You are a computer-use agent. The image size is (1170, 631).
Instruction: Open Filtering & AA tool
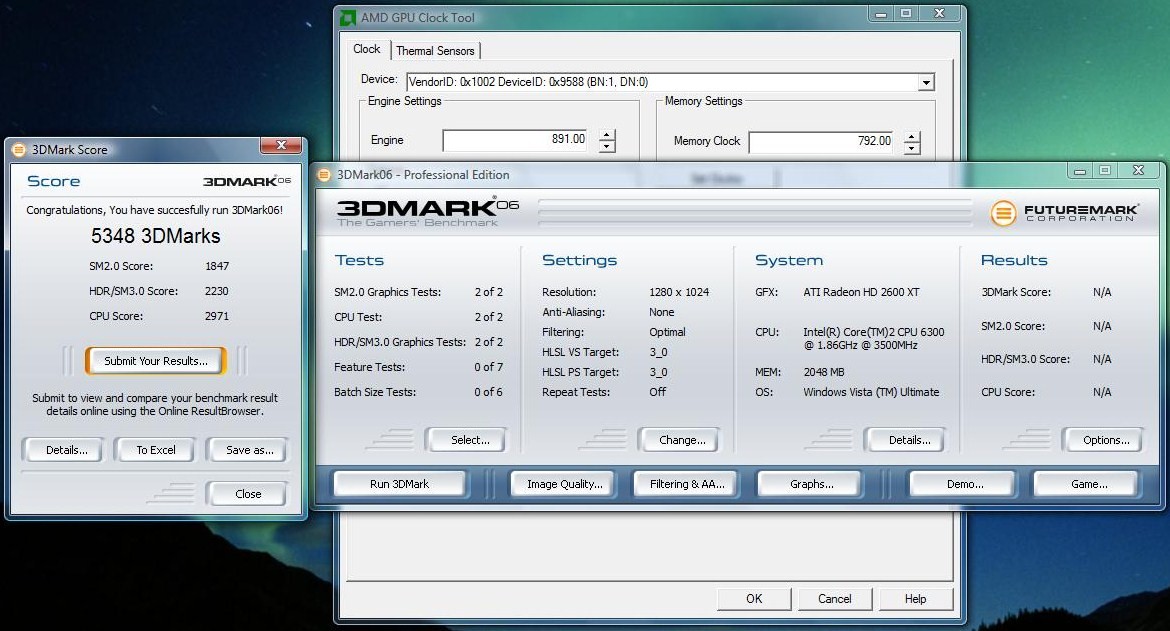[x=686, y=484]
